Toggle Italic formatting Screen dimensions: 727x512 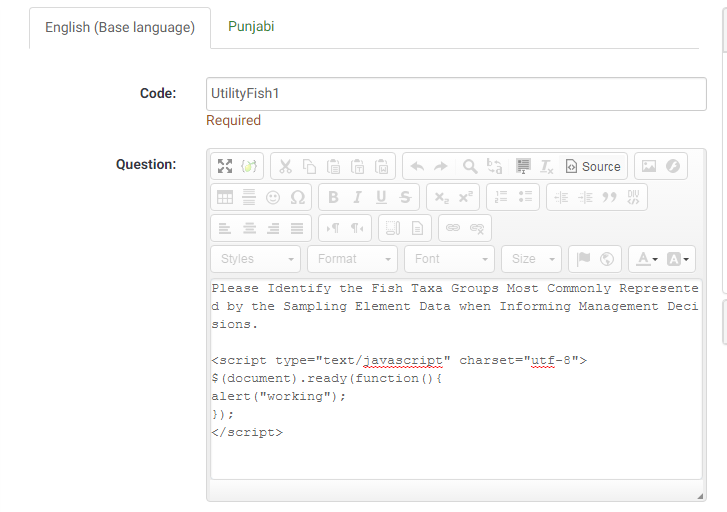pyautogui.click(x=357, y=197)
